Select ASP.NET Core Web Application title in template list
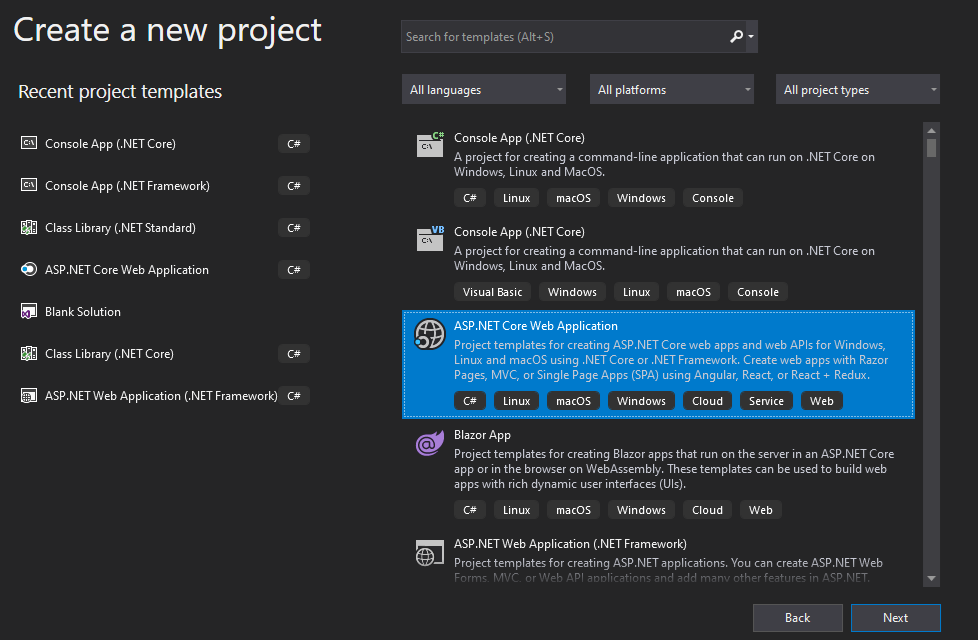Viewport: 978px width, 640px height. [536, 326]
